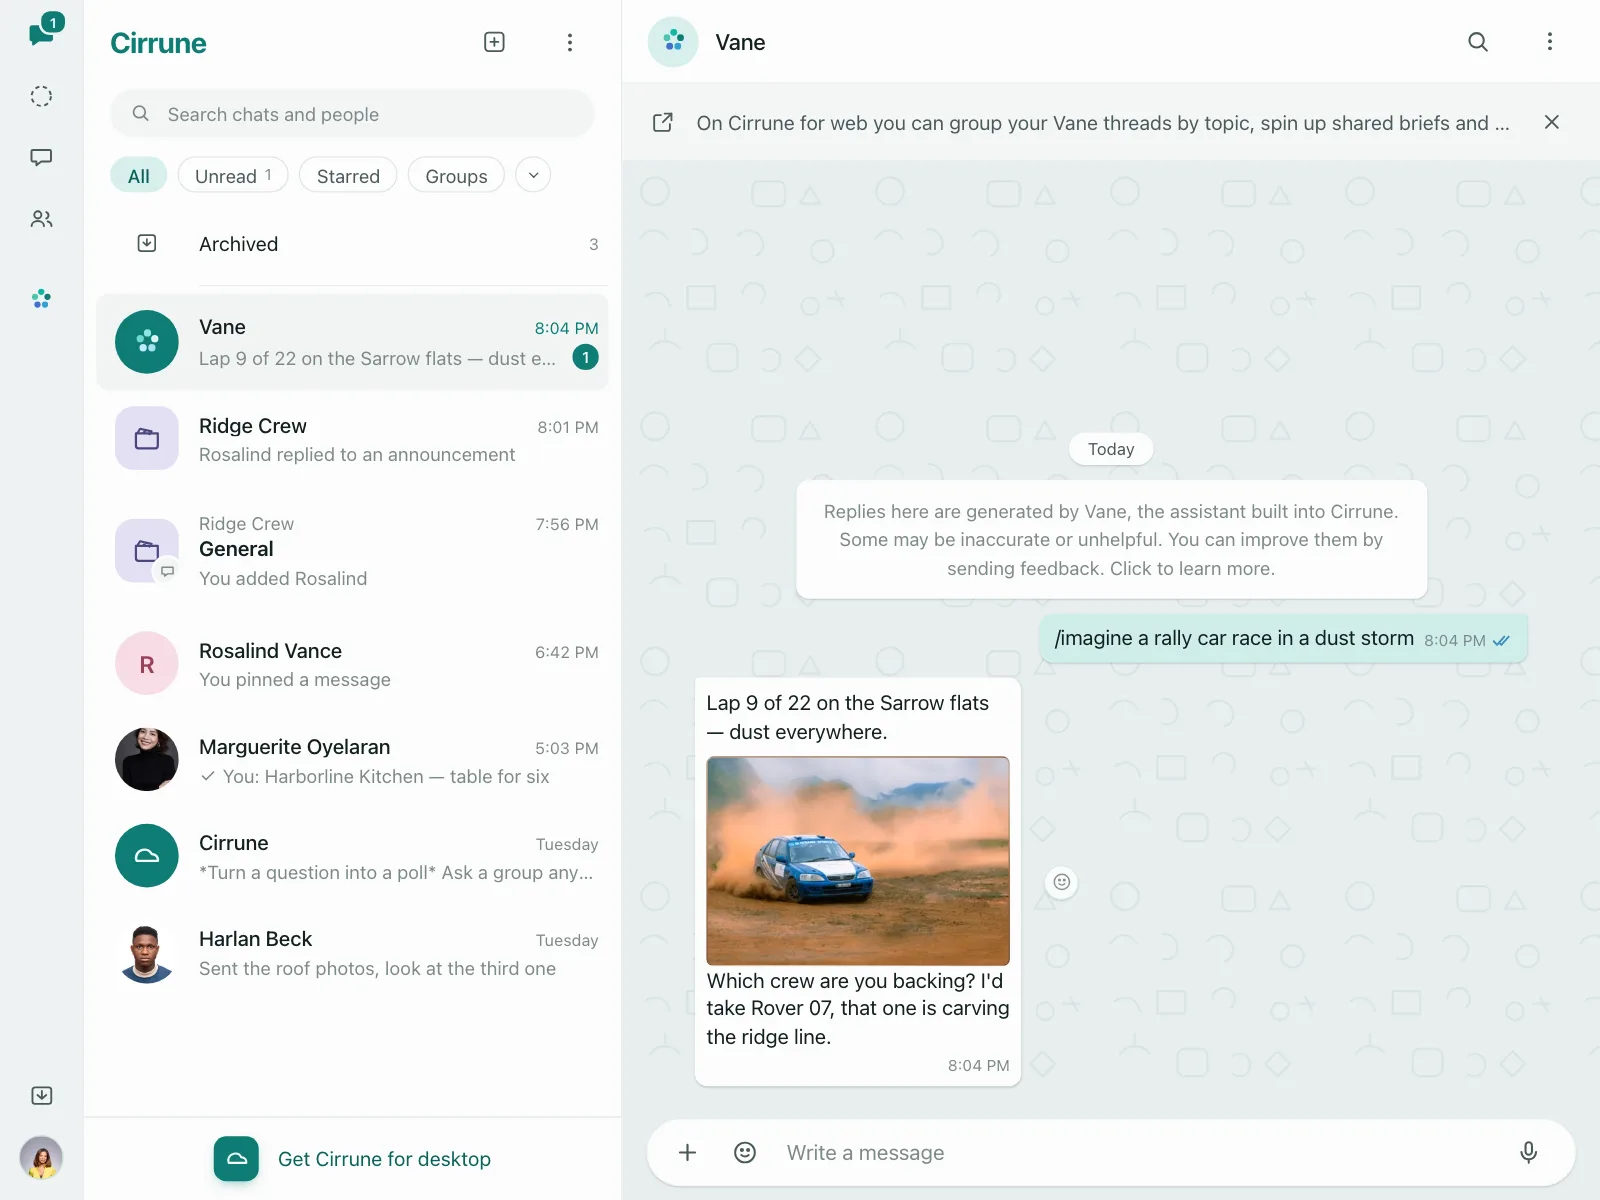Select the All filter tab
This screenshot has height=1200, width=1600.
click(139, 176)
